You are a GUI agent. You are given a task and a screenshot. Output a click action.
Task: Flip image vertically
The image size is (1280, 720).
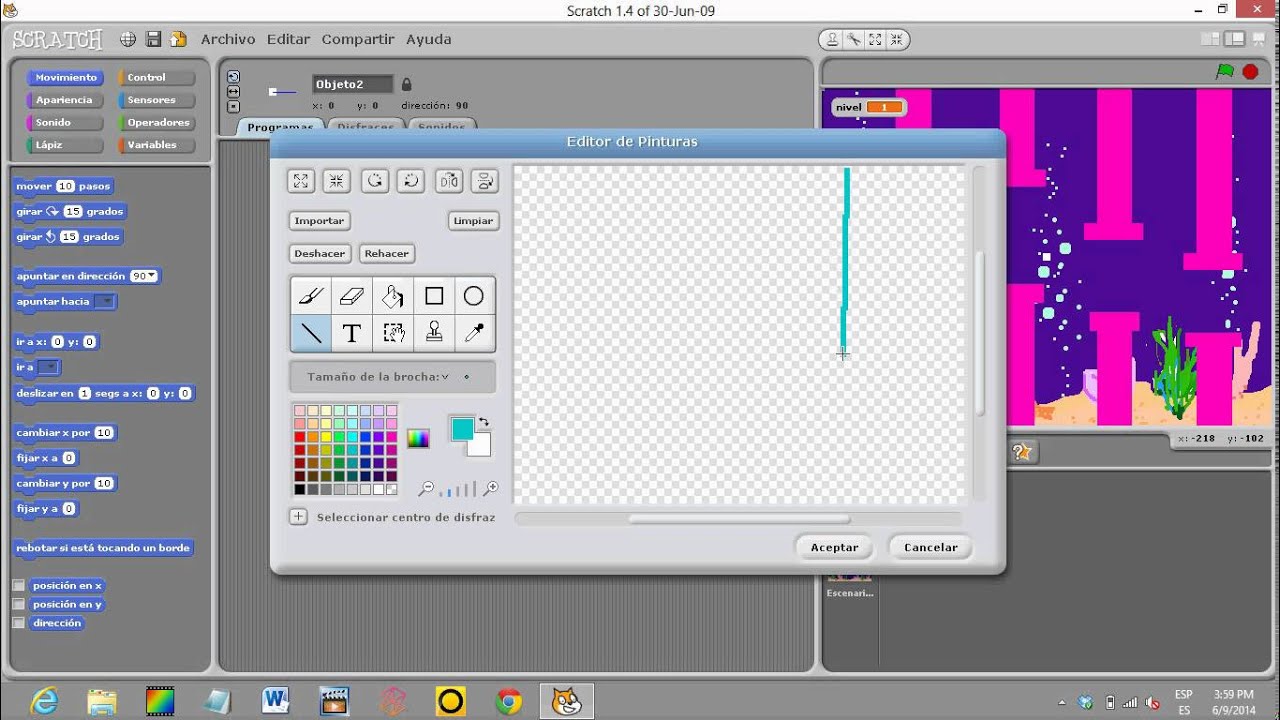coord(484,181)
